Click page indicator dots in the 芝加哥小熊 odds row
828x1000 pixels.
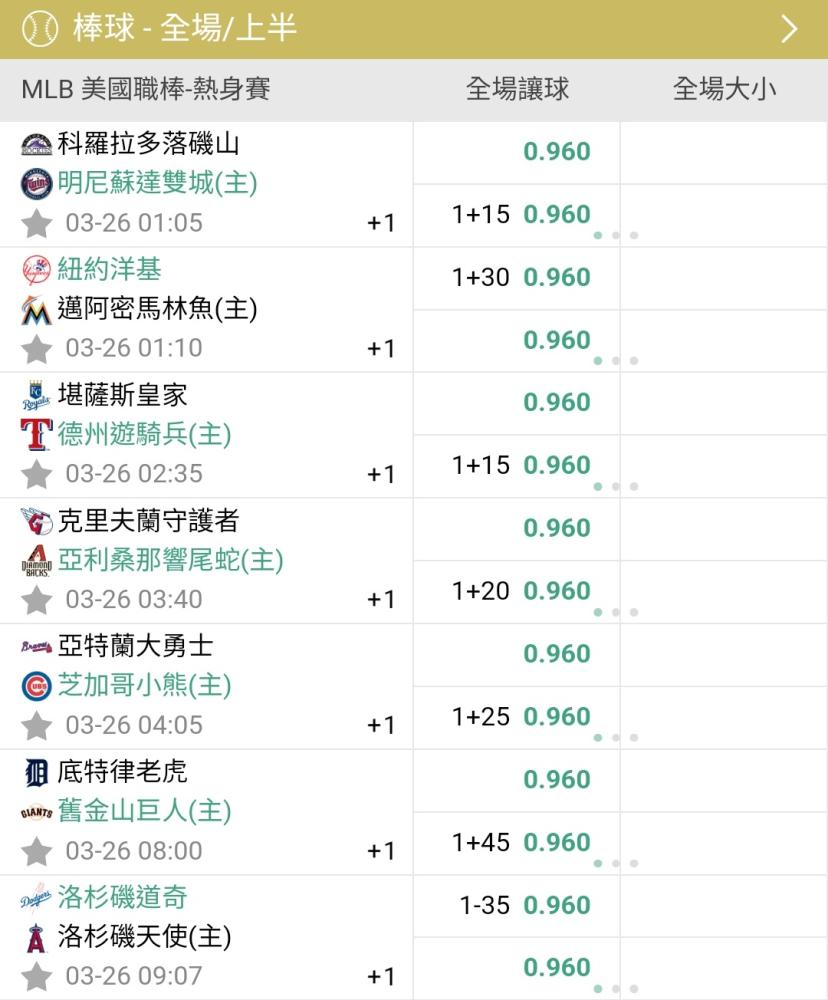coord(615,738)
